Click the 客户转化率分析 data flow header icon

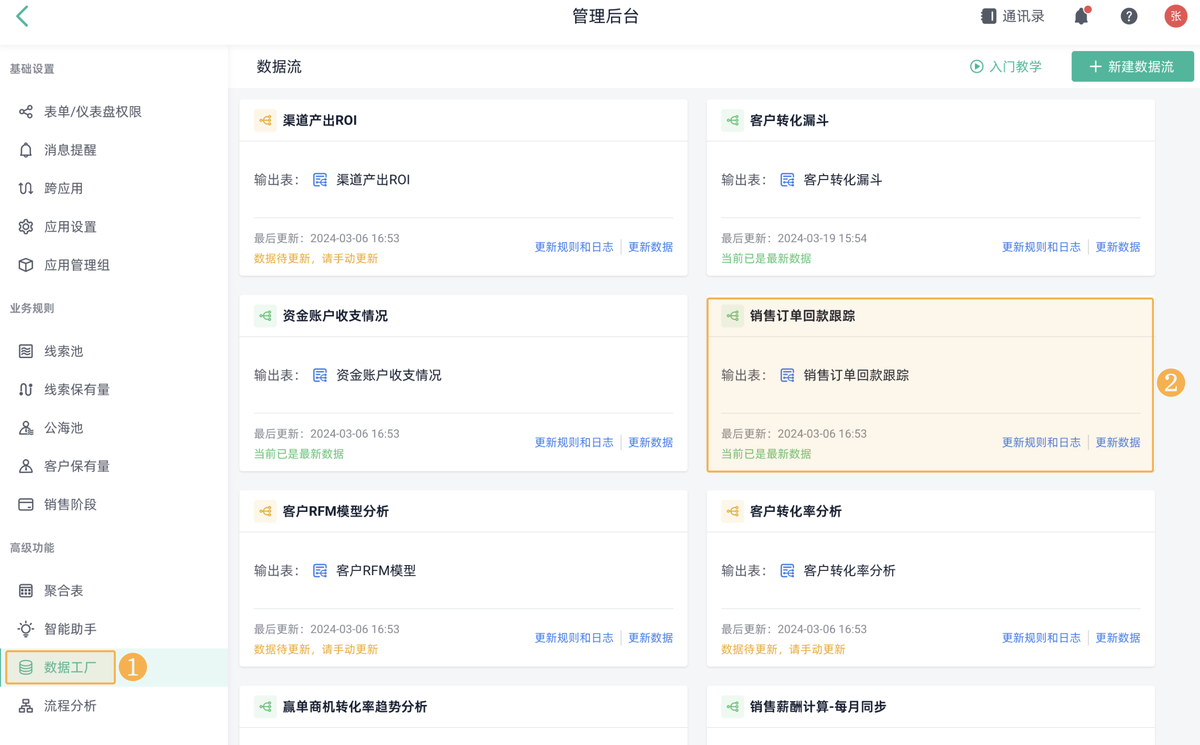click(733, 511)
